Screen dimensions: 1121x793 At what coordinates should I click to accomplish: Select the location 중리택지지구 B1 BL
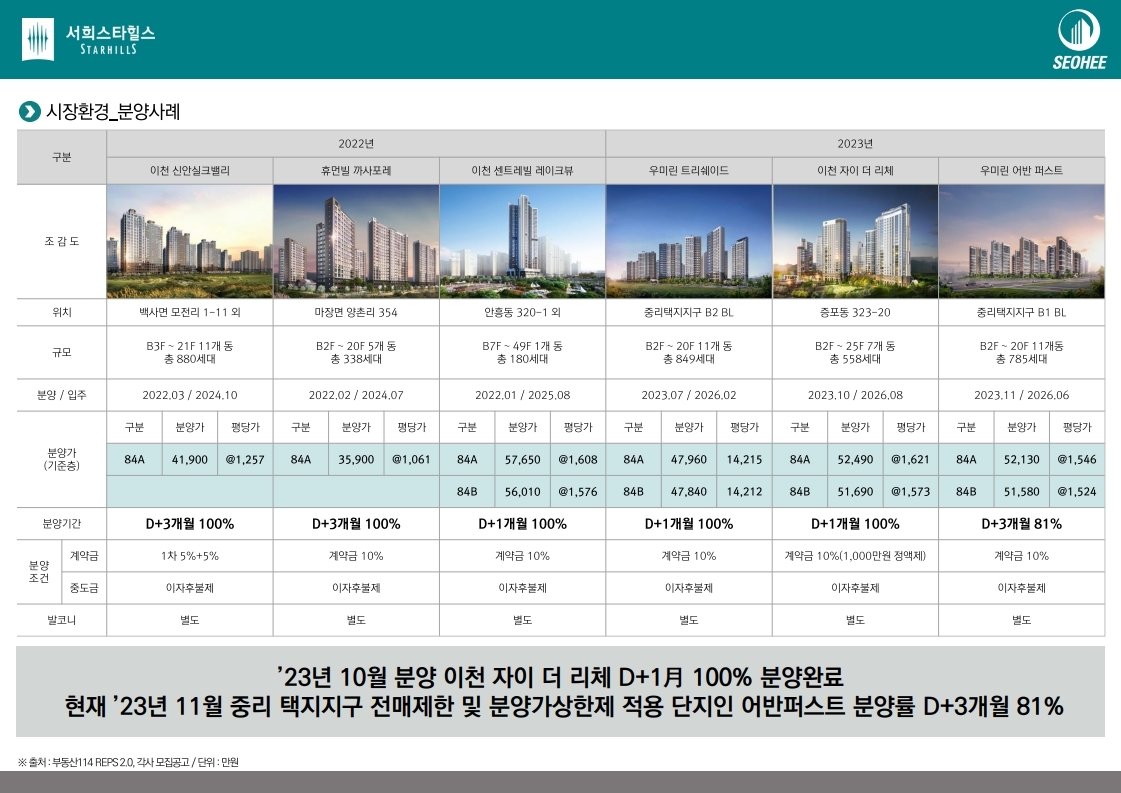pos(1022,312)
